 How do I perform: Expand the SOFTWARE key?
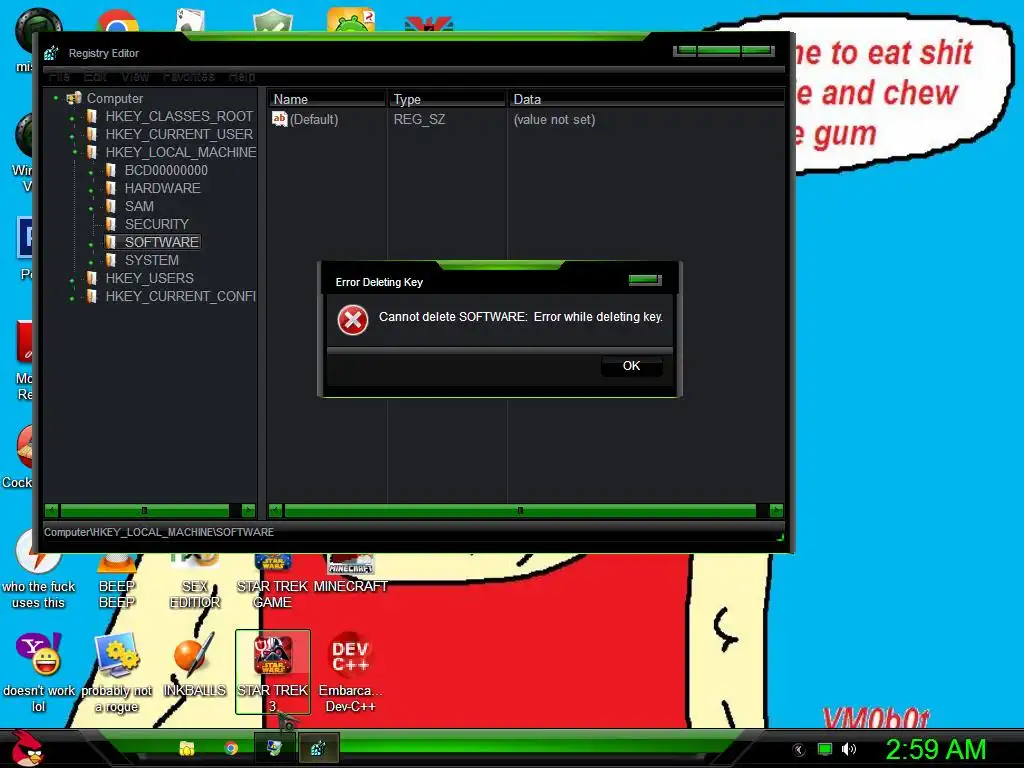point(91,244)
